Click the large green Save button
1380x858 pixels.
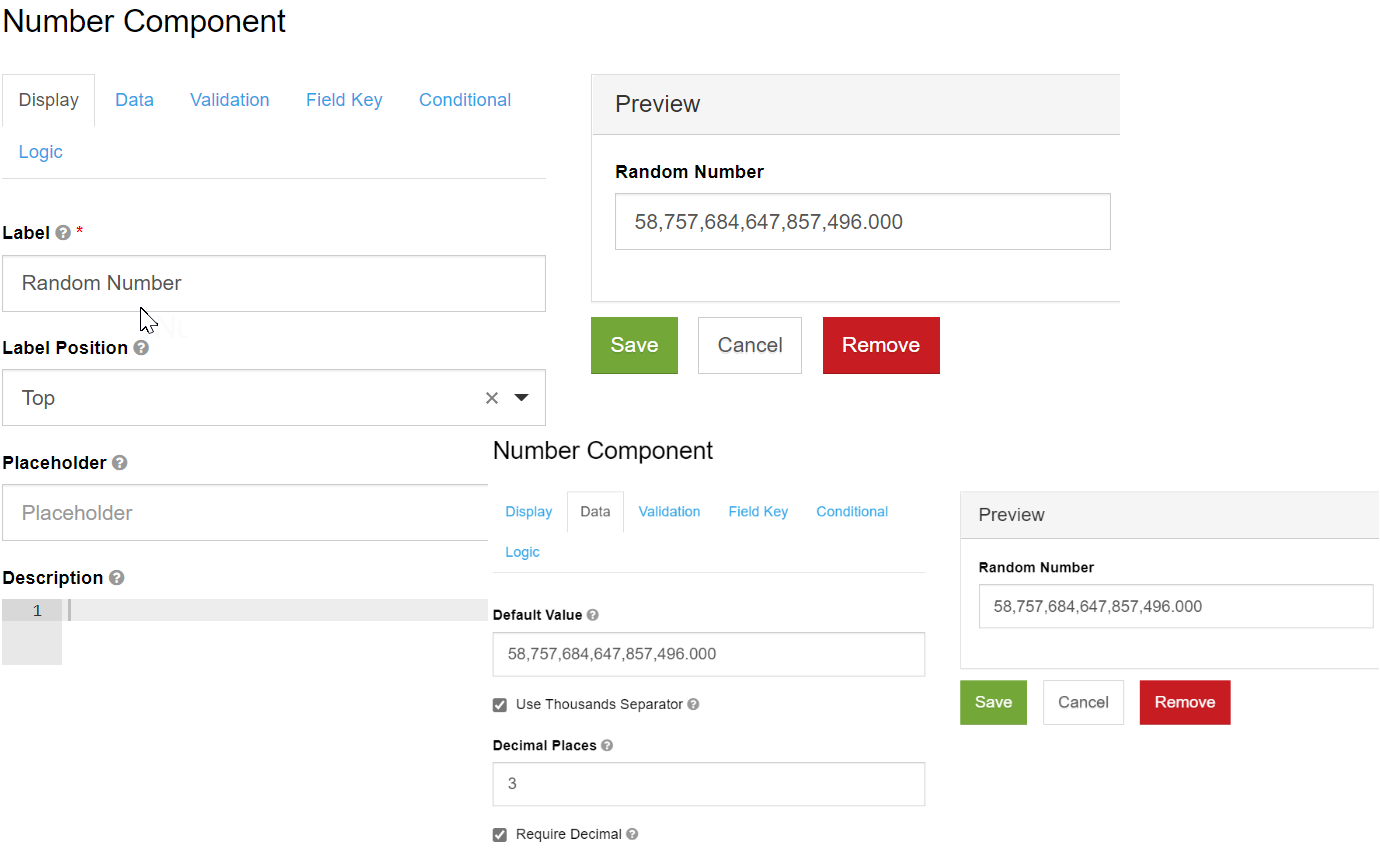(634, 345)
